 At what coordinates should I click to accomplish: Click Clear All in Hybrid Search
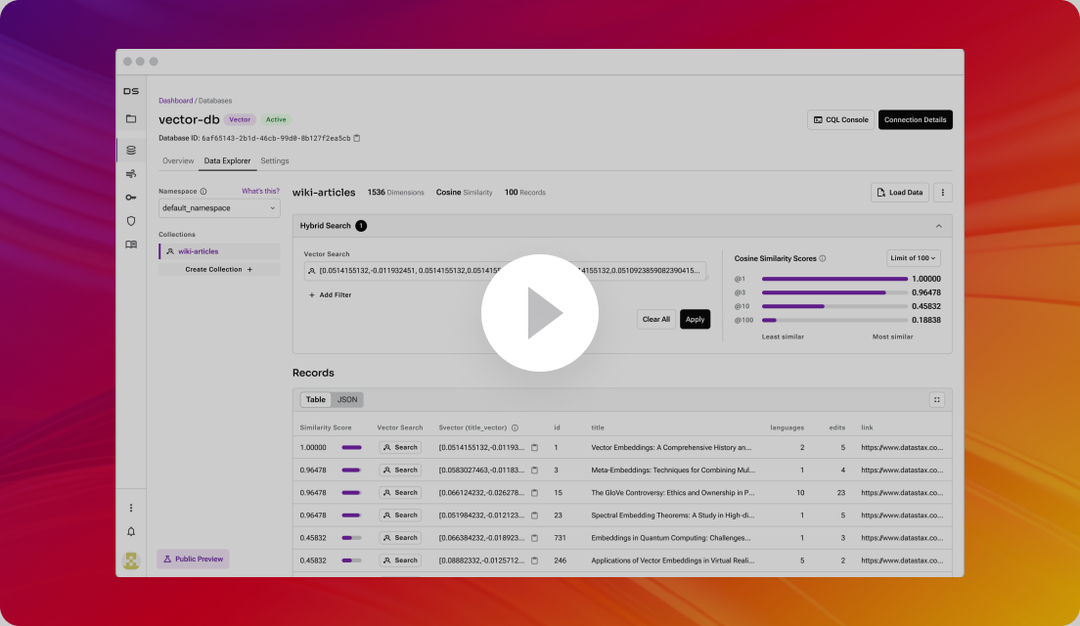click(x=656, y=320)
